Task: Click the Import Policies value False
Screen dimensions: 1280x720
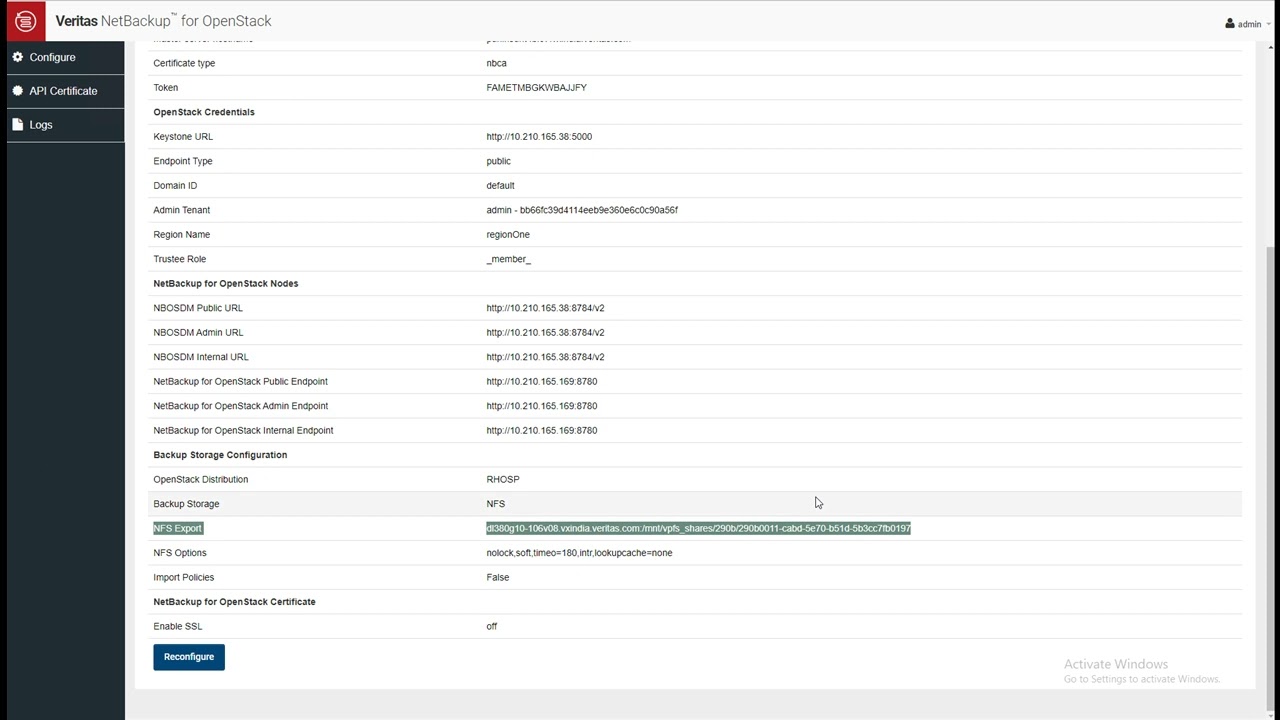Action: [497, 578]
